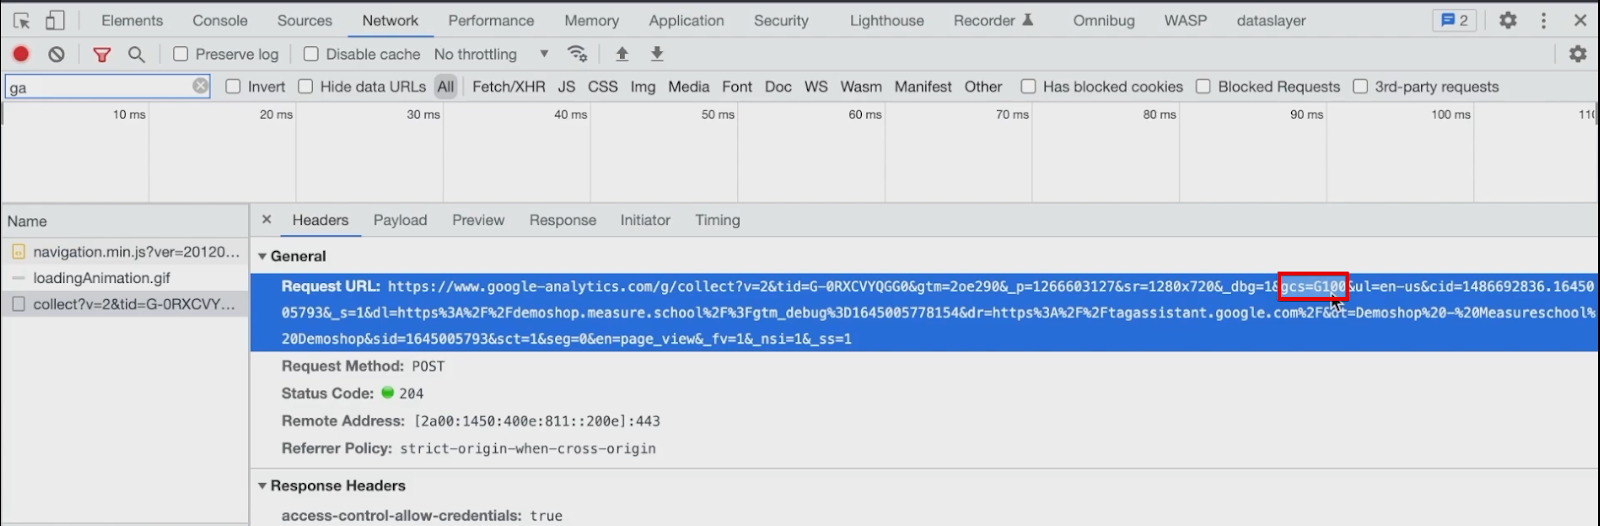Show the Initiator tab of request

point(645,220)
